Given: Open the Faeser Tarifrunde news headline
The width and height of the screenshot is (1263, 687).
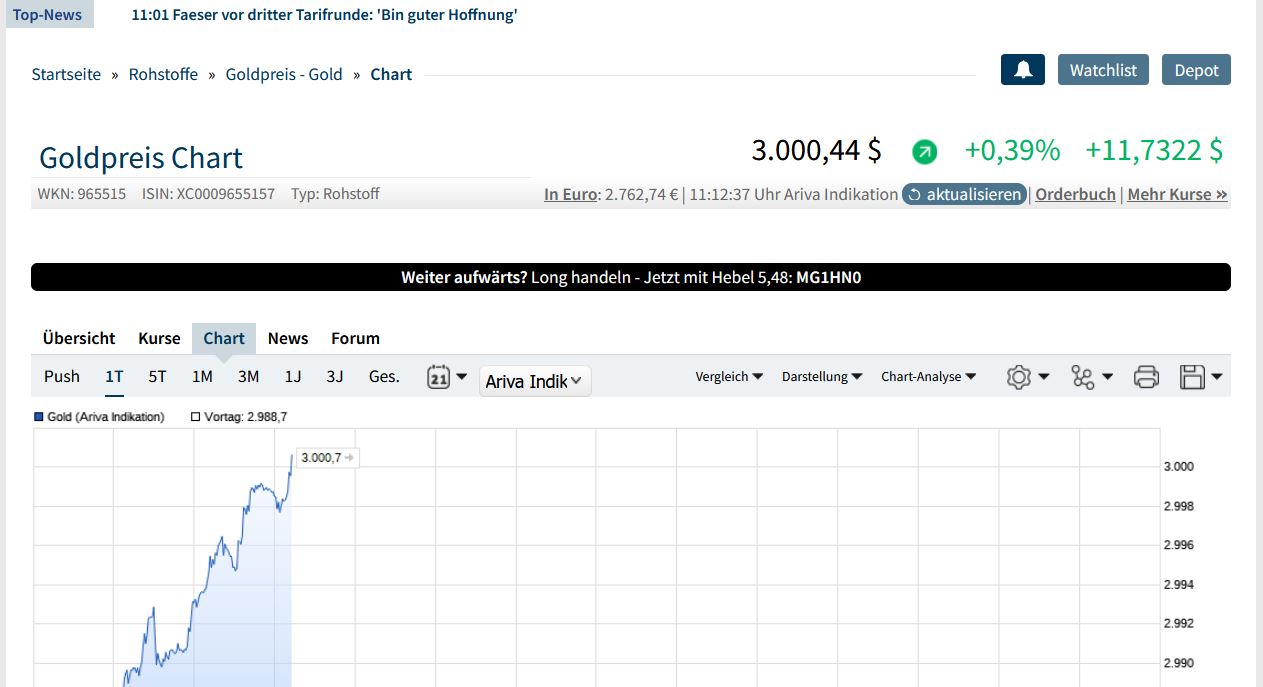Looking at the screenshot, I should 324,15.
